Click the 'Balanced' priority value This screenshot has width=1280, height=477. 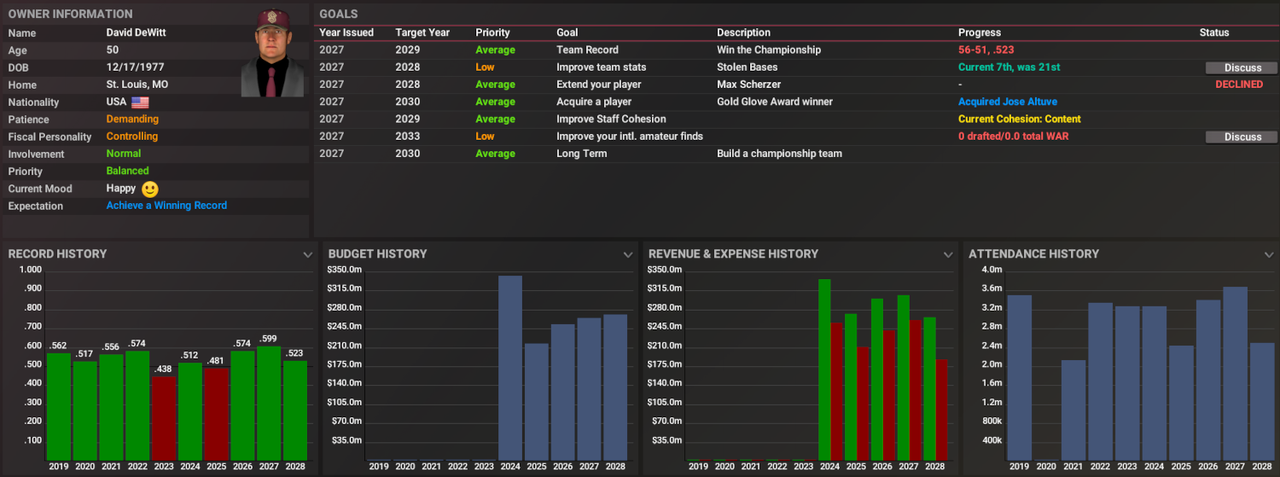(x=128, y=171)
